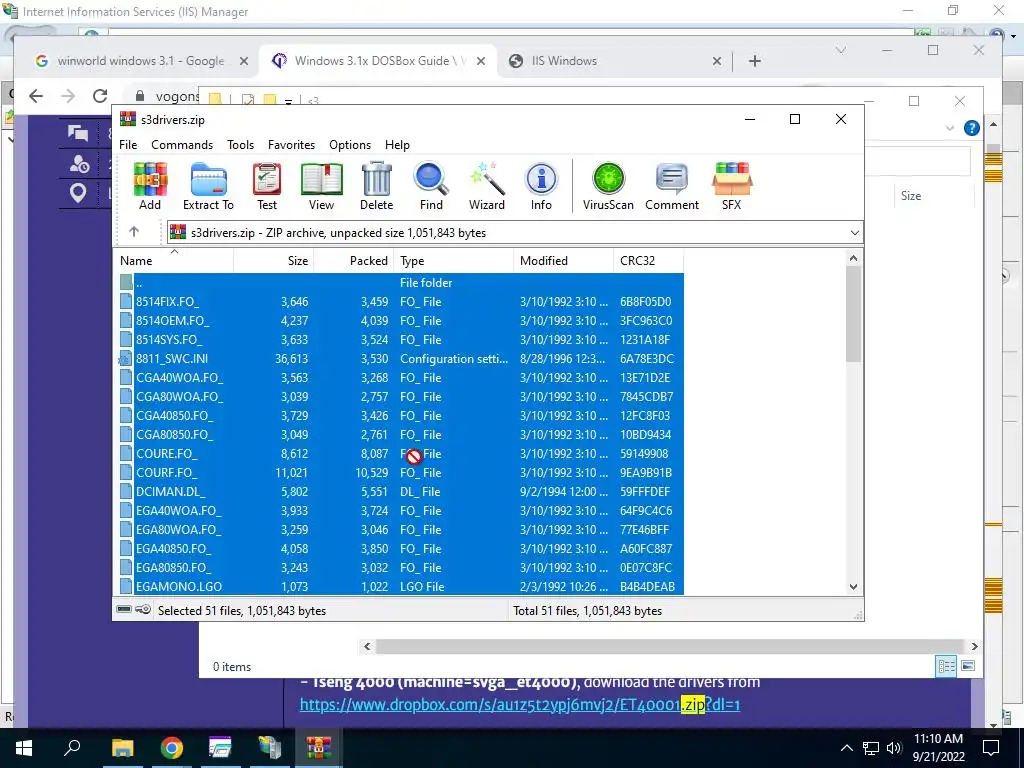This screenshot has height=768, width=1024.
Task: Switch Explorer to large icons view
Action: pyautogui.click(x=968, y=666)
